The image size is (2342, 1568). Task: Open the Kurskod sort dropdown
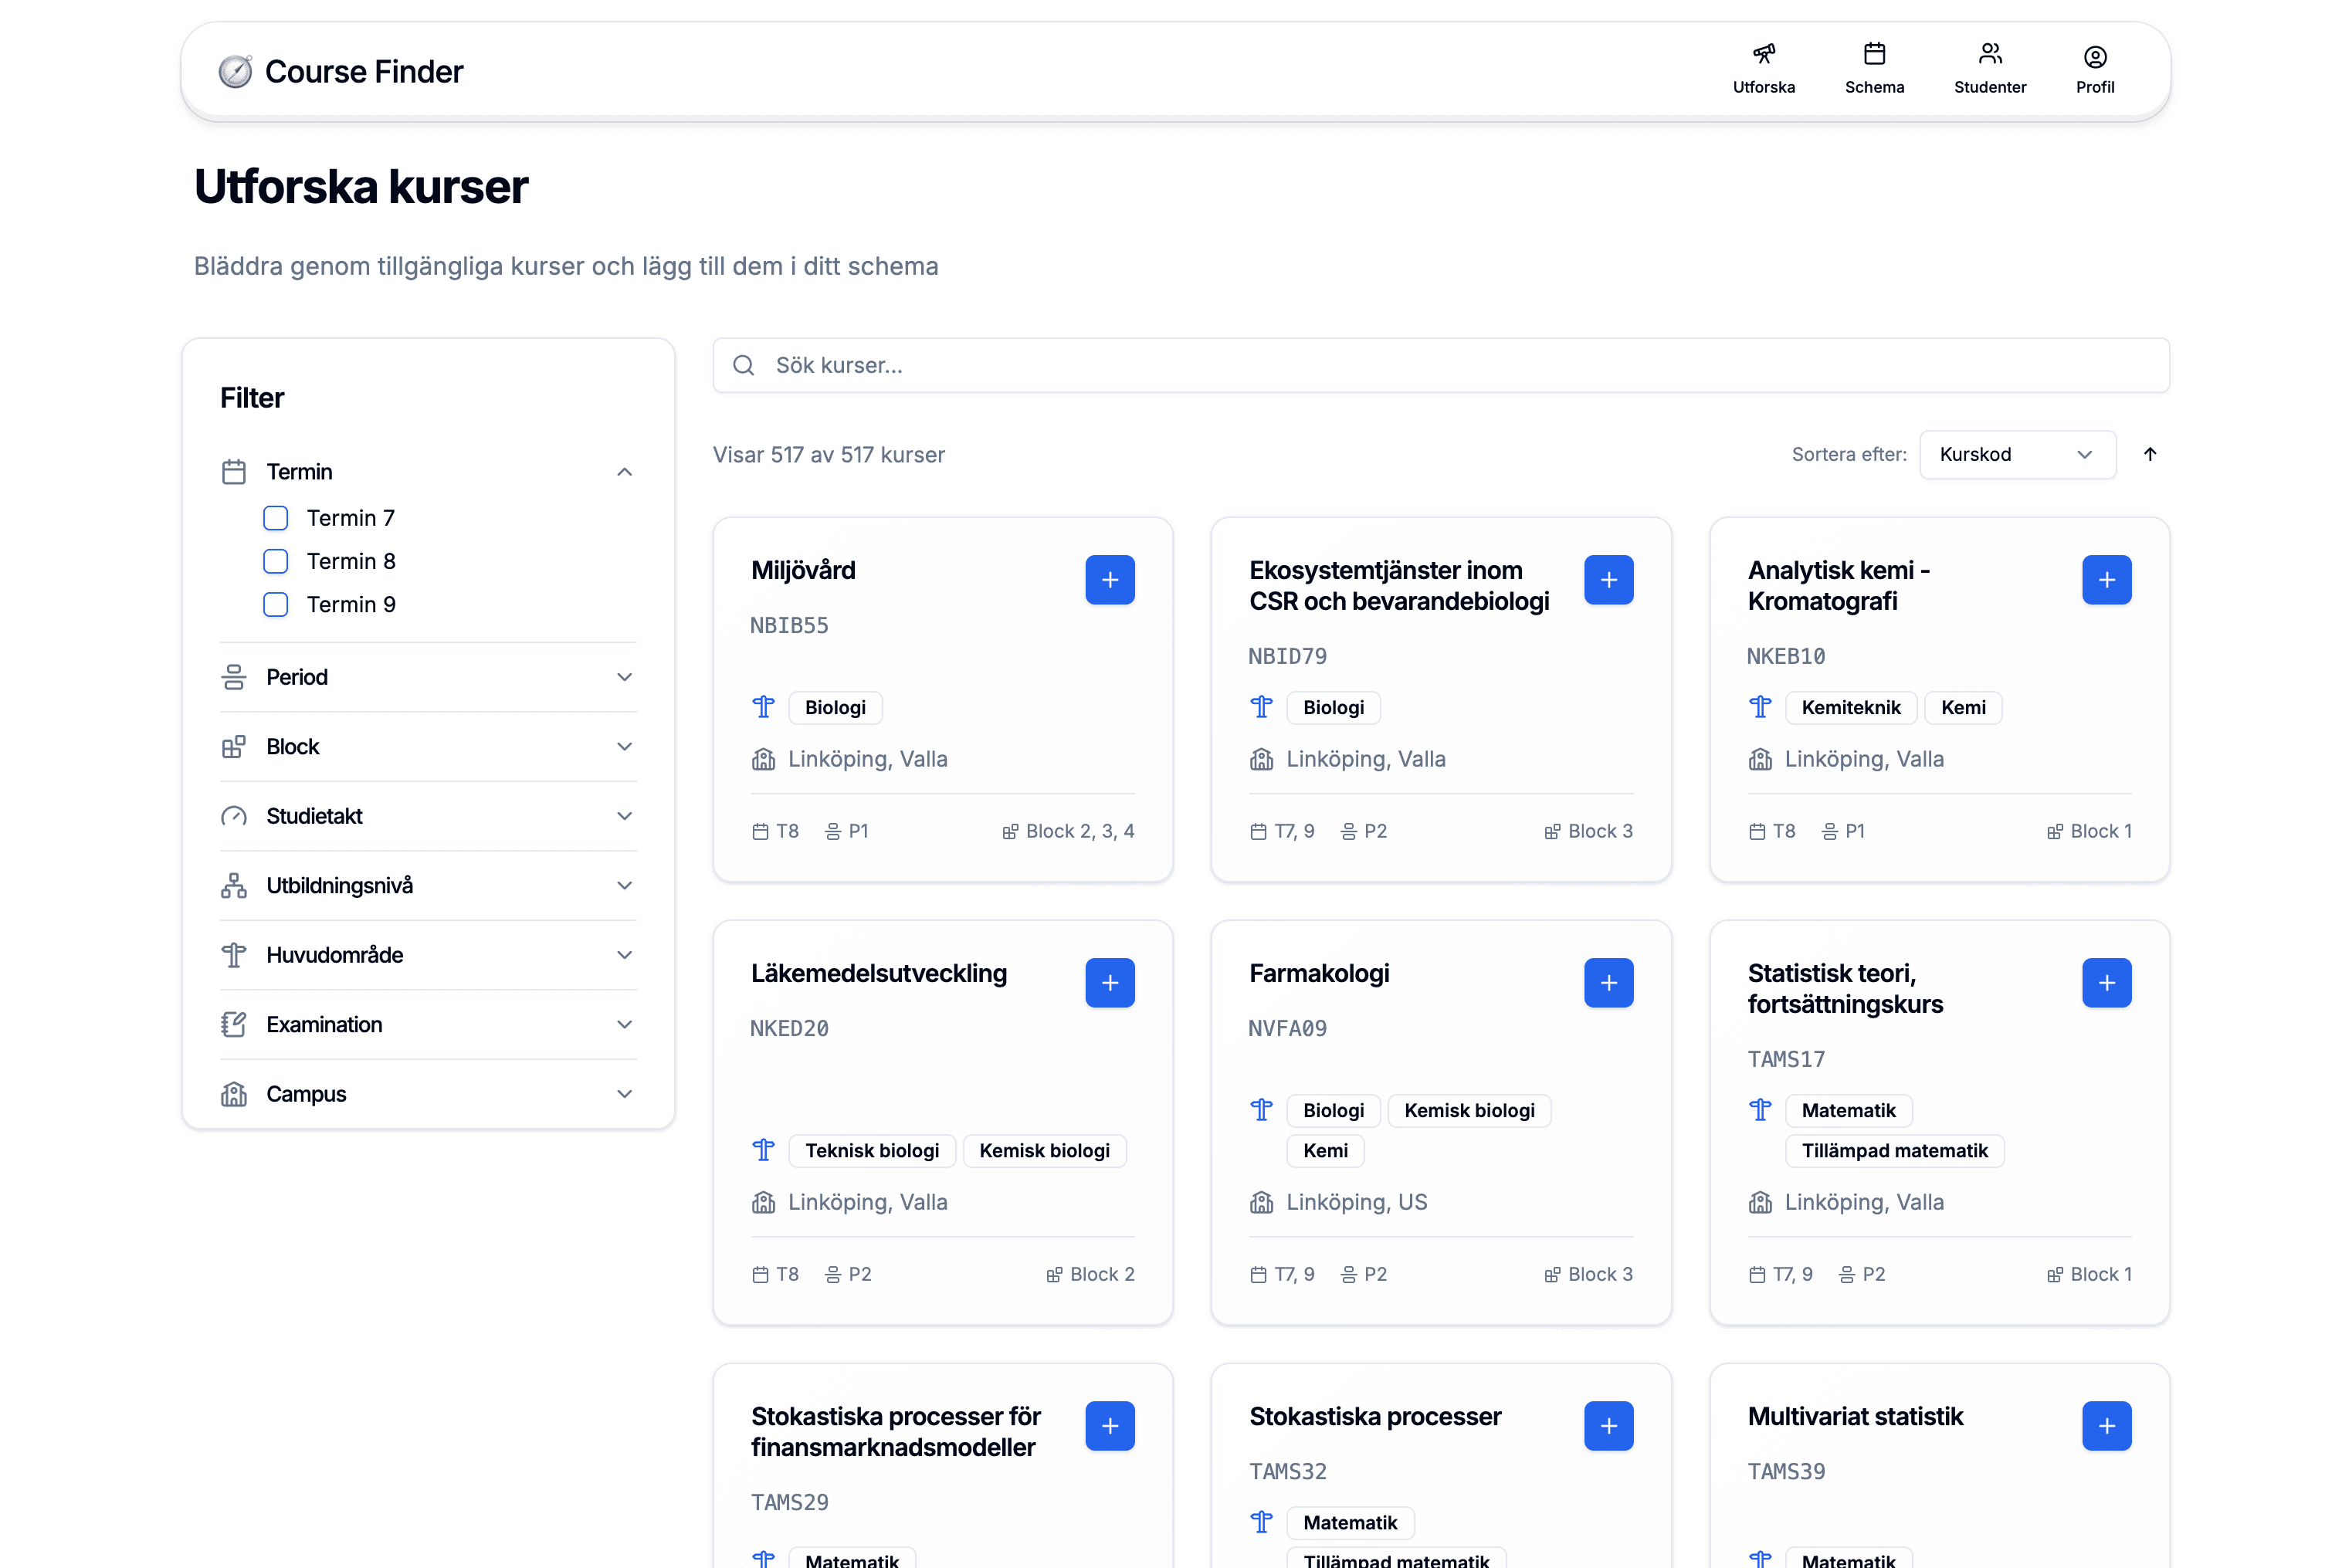coord(2016,454)
